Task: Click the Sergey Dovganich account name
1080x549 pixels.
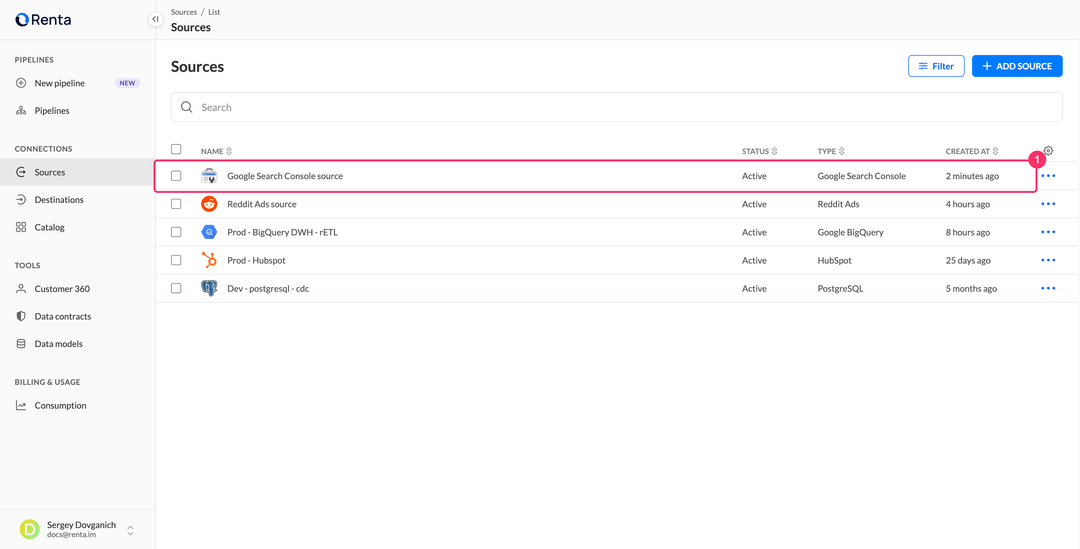Action: [81, 525]
